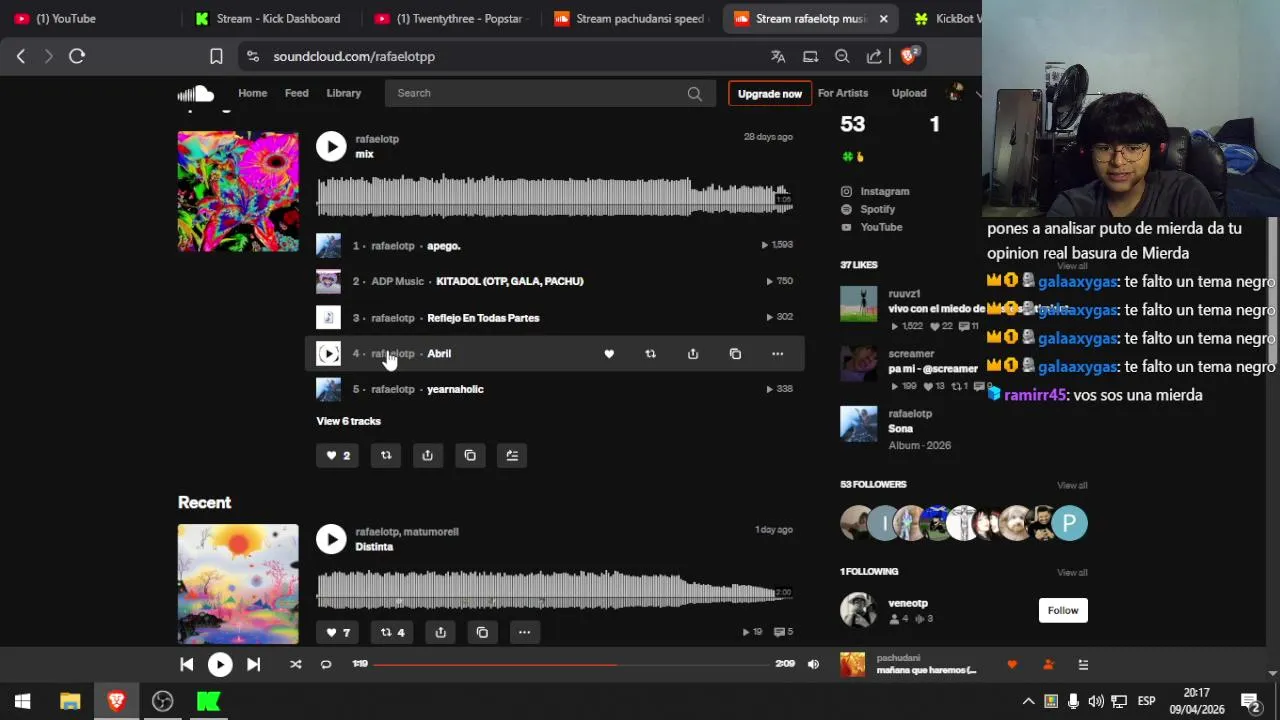Copy link icon on Abril row

point(735,354)
